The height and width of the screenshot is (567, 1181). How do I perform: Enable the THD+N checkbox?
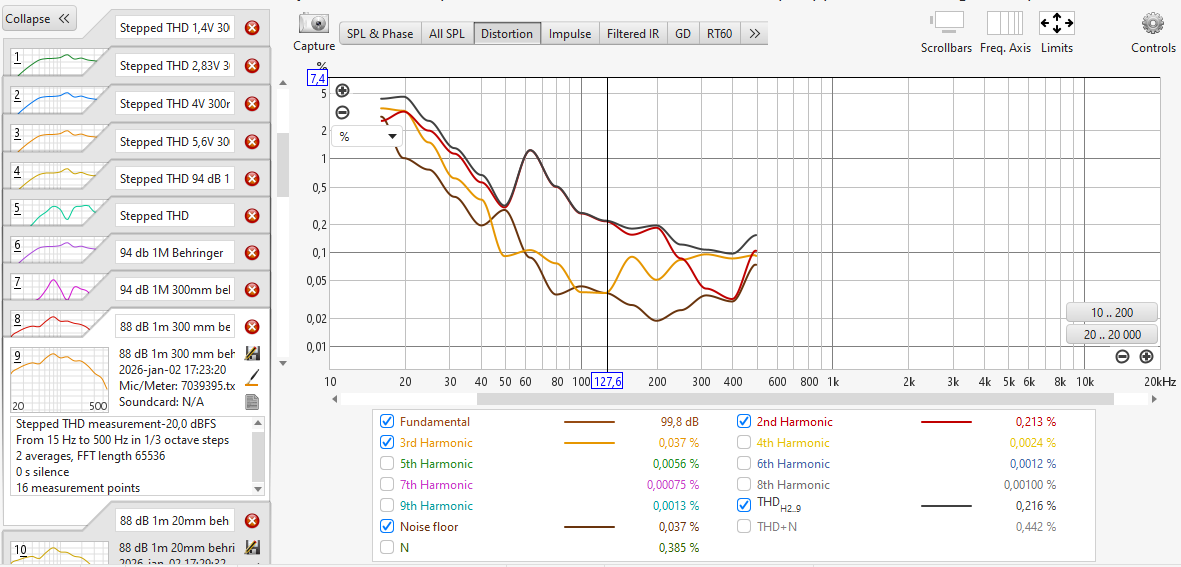(x=744, y=527)
